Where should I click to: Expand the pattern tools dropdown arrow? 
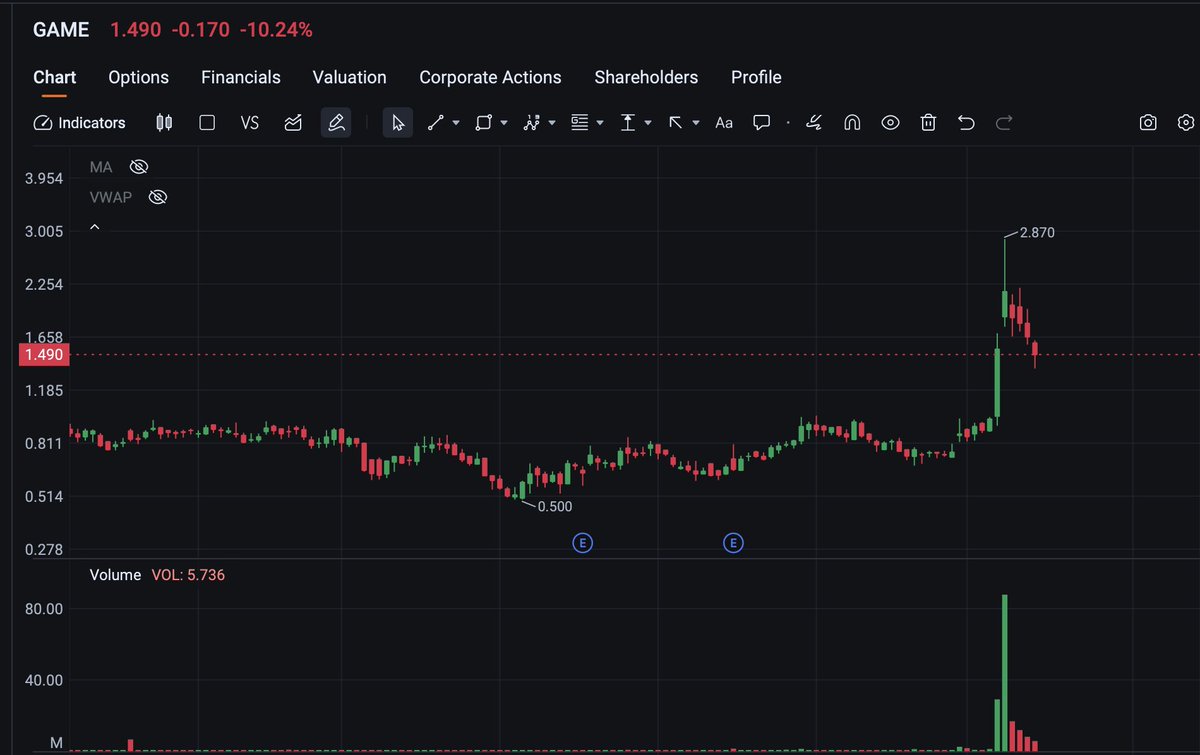552,123
